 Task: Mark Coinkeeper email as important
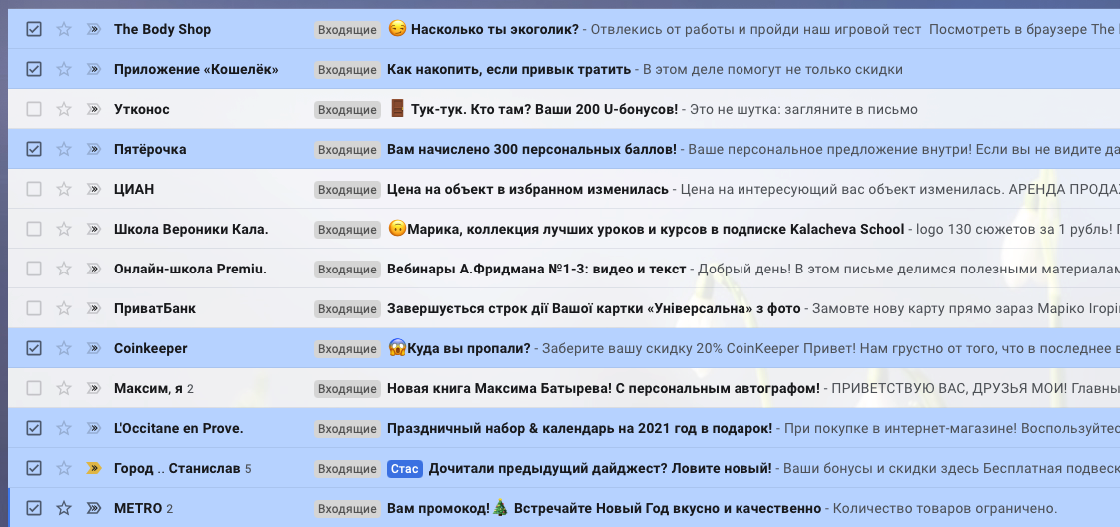click(x=94, y=348)
